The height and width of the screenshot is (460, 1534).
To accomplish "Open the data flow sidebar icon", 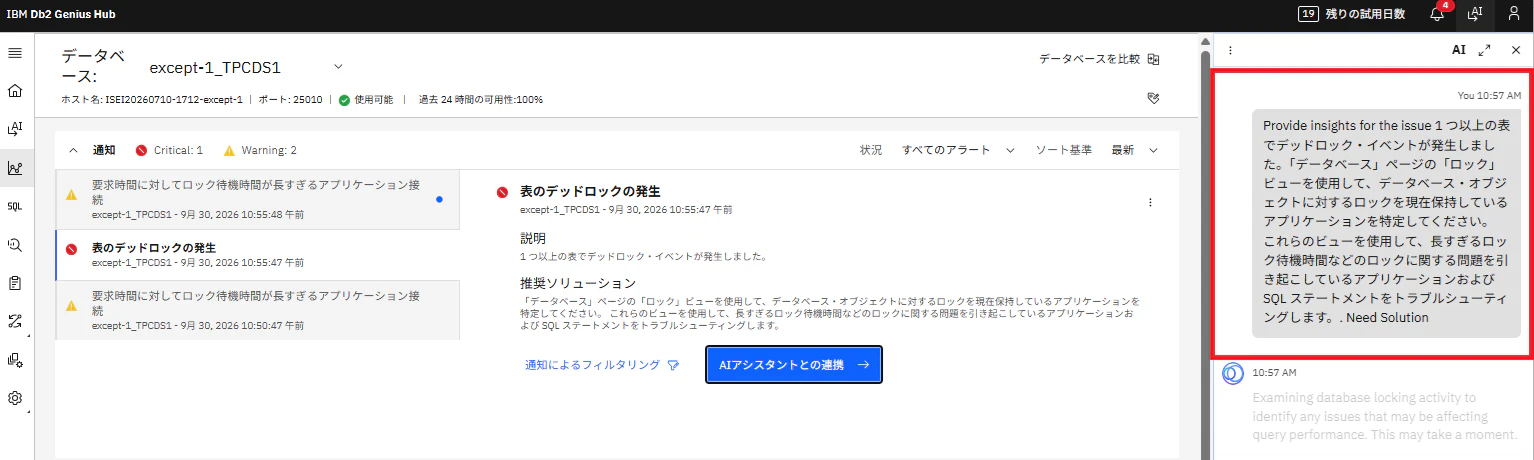I will pyautogui.click(x=15, y=321).
